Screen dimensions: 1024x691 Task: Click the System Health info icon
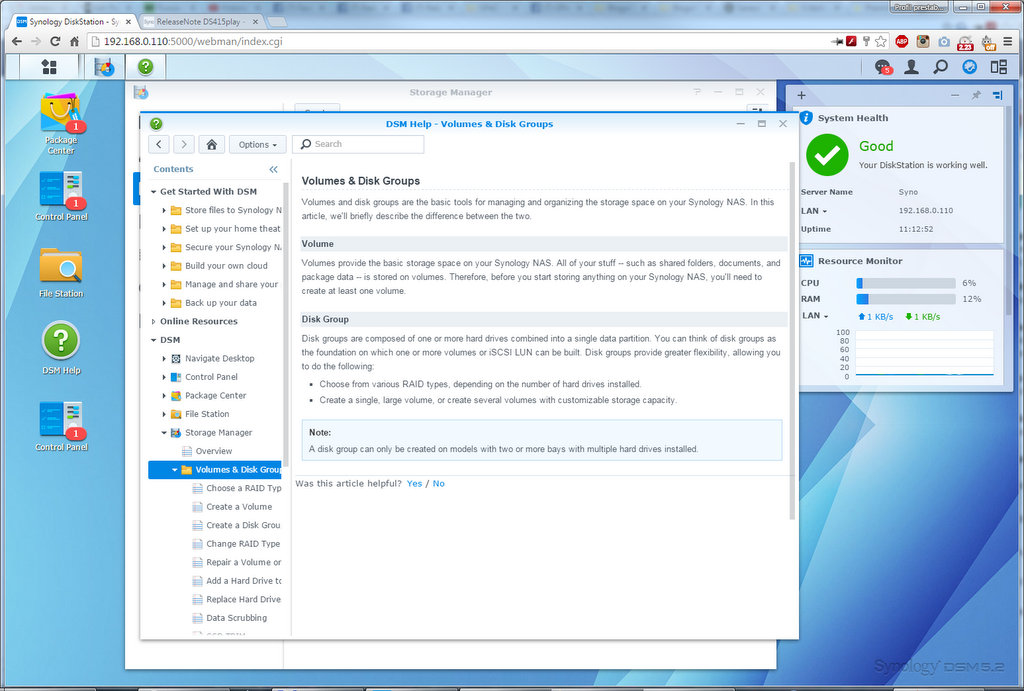807,118
